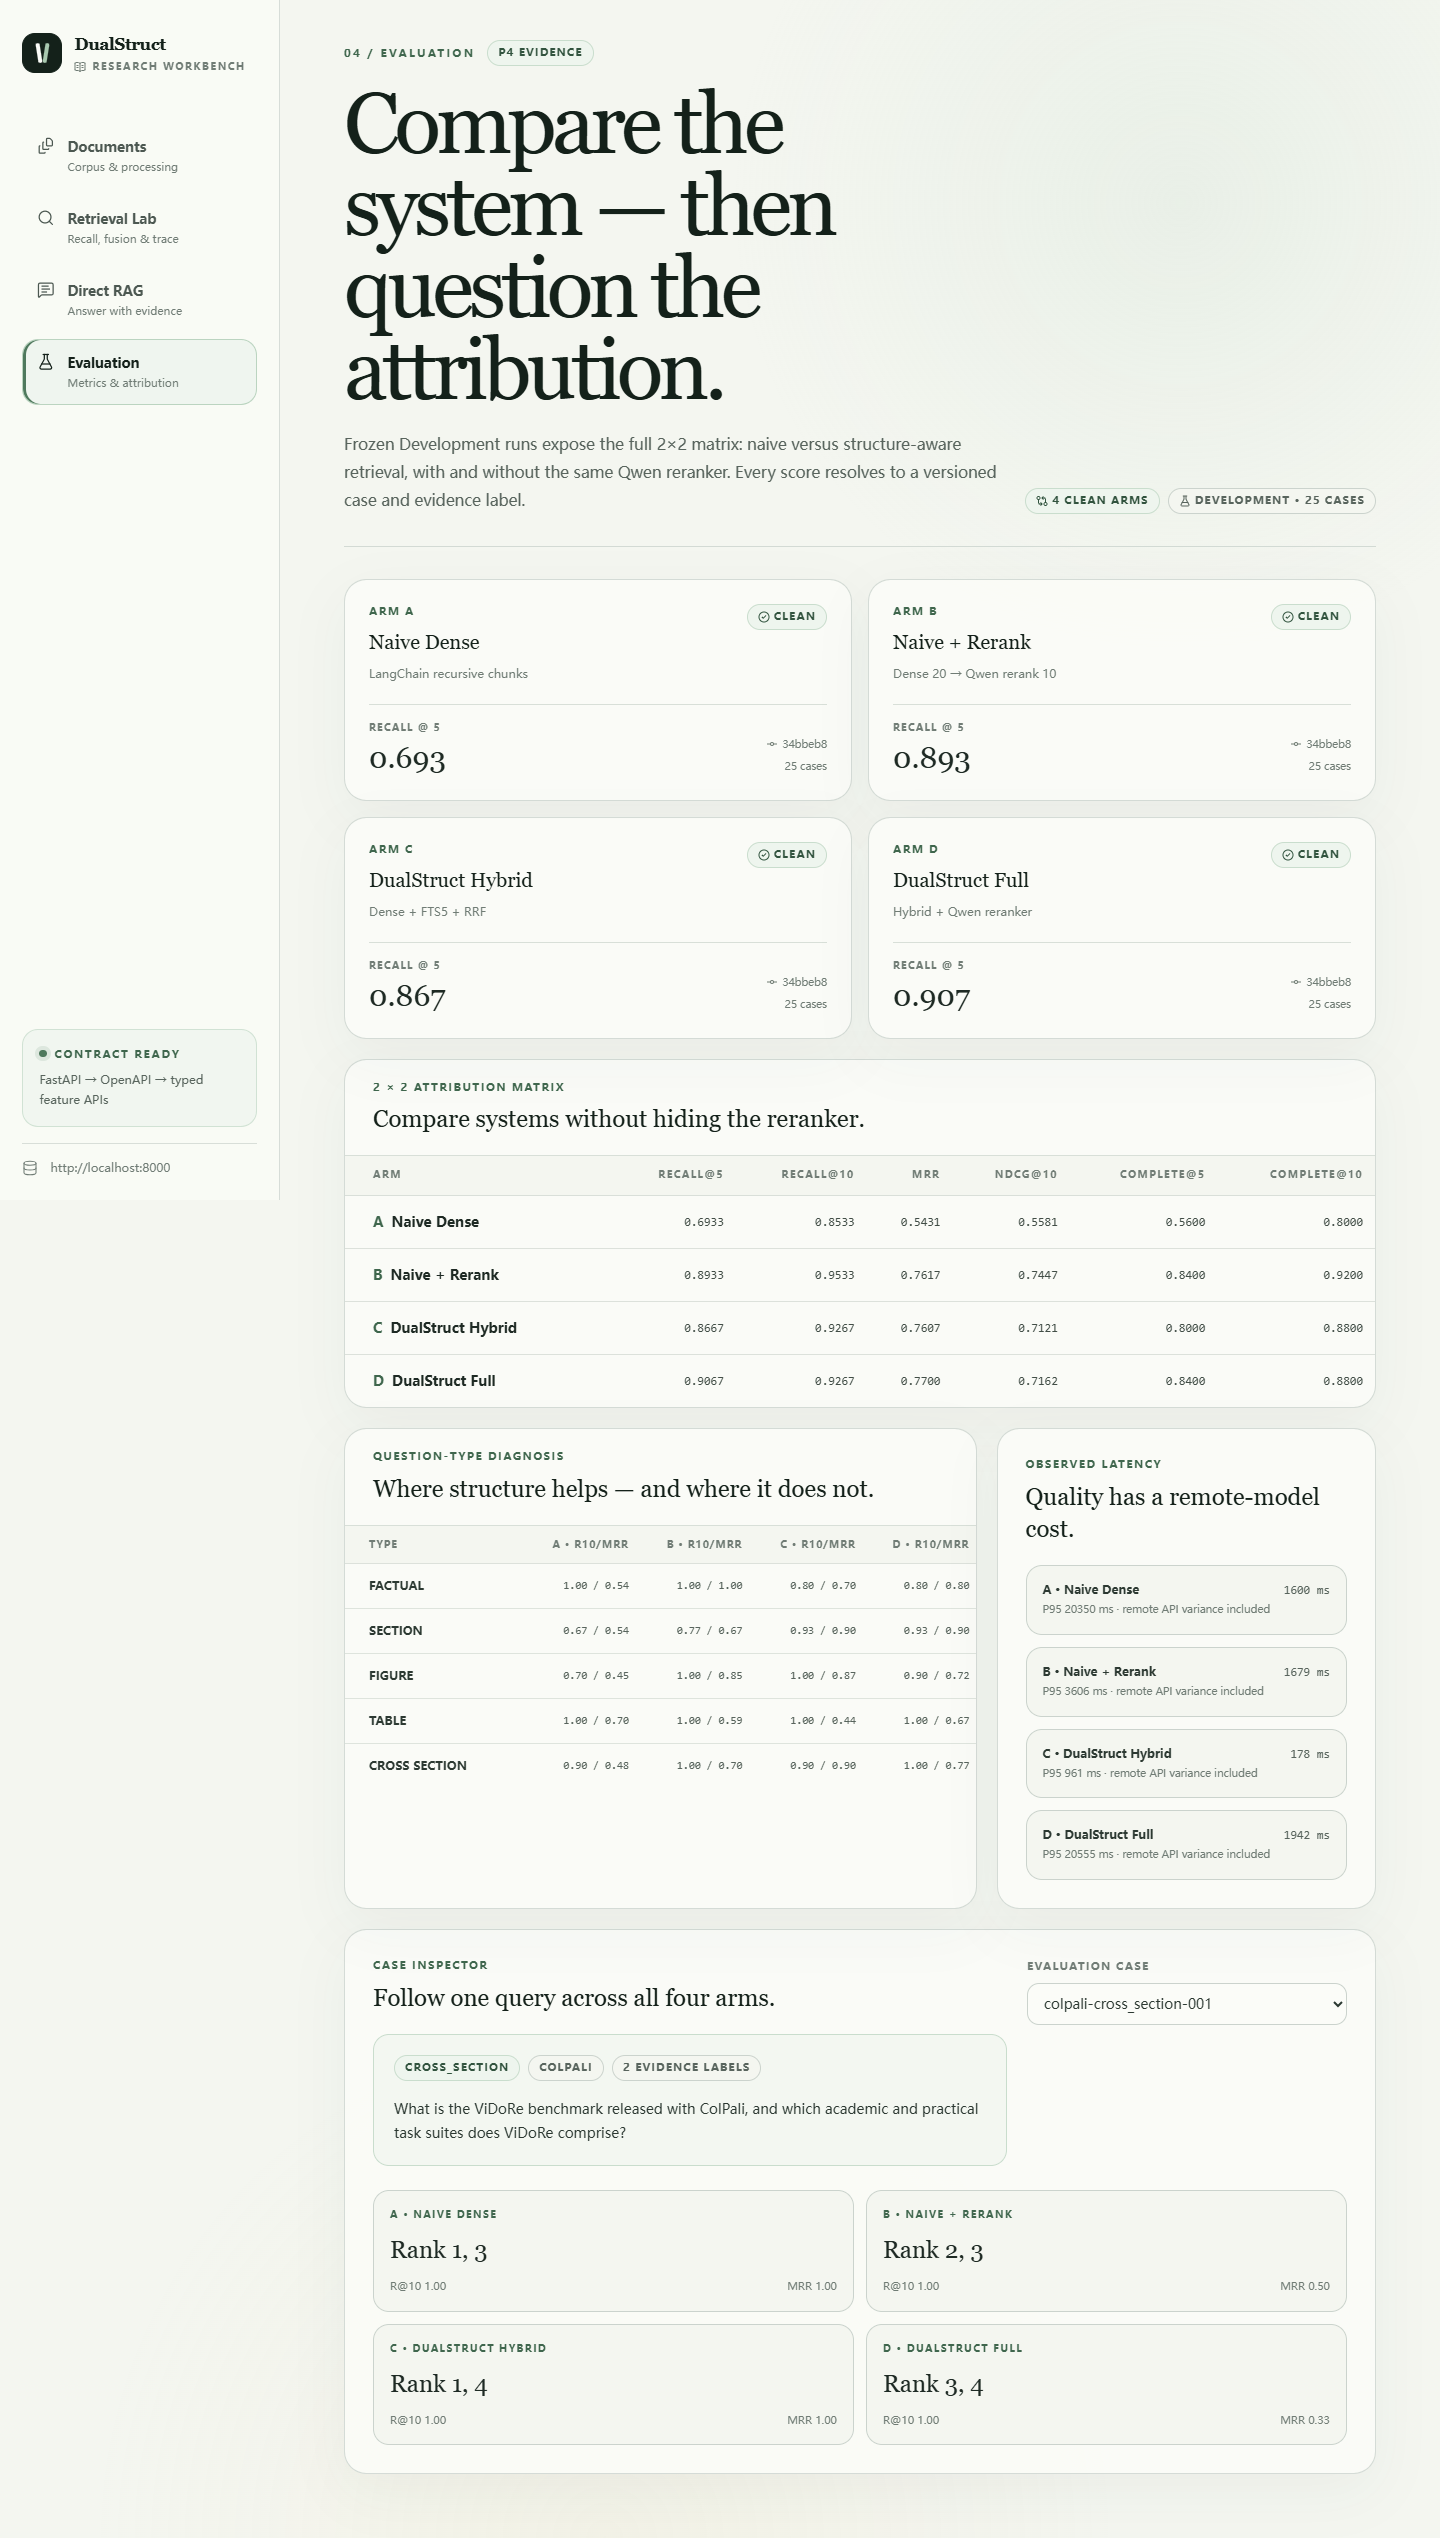This screenshot has width=1440, height=2538.
Task: Click the D • DualStruct Full Rank 3, 4 card
Action: pyautogui.click(x=1106, y=2385)
